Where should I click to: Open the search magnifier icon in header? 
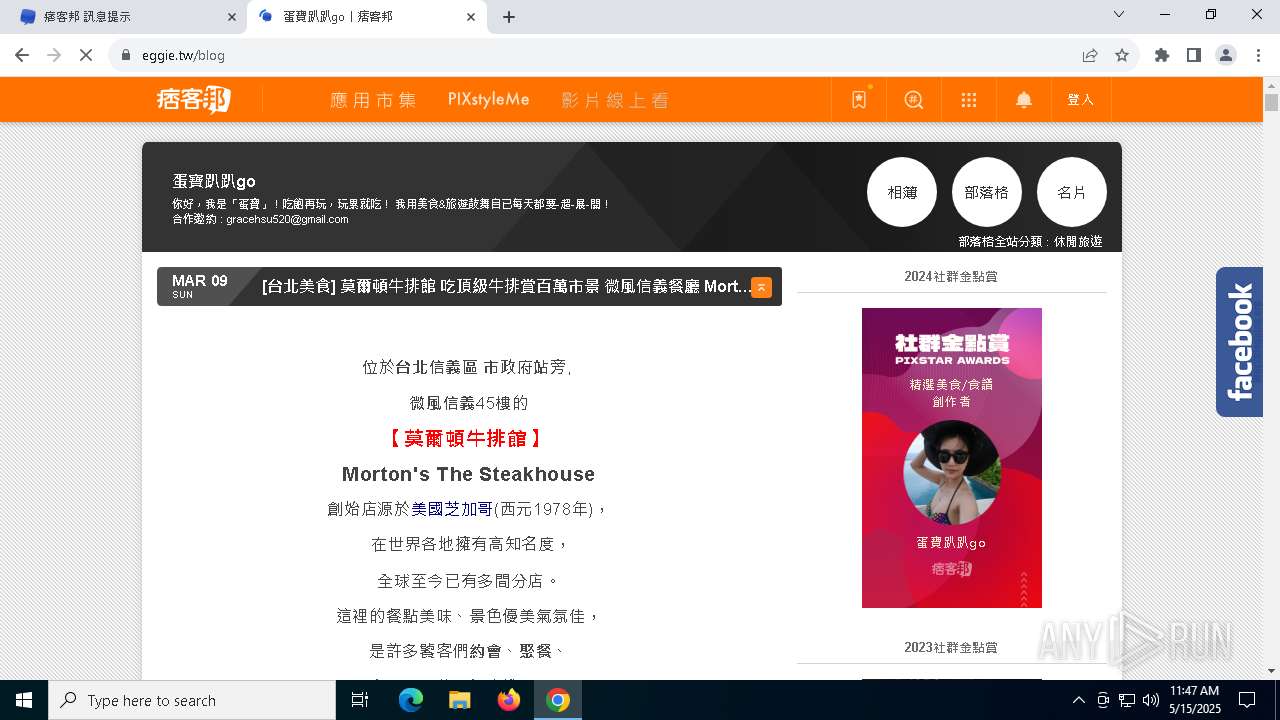pos(914,100)
